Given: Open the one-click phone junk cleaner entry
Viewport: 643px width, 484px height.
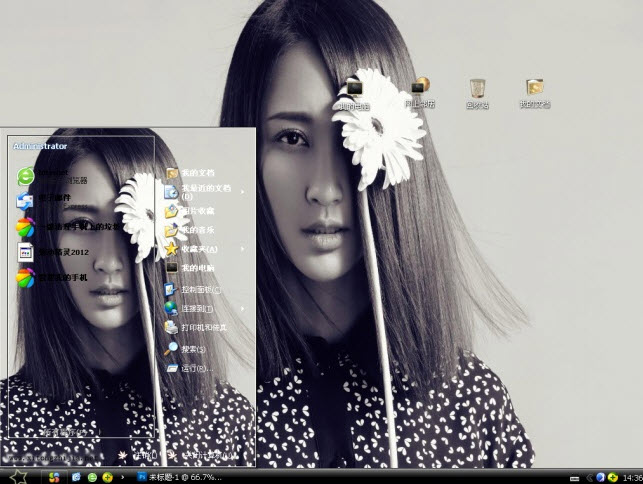Looking at the screenshot, I should [x=68, y=227].
